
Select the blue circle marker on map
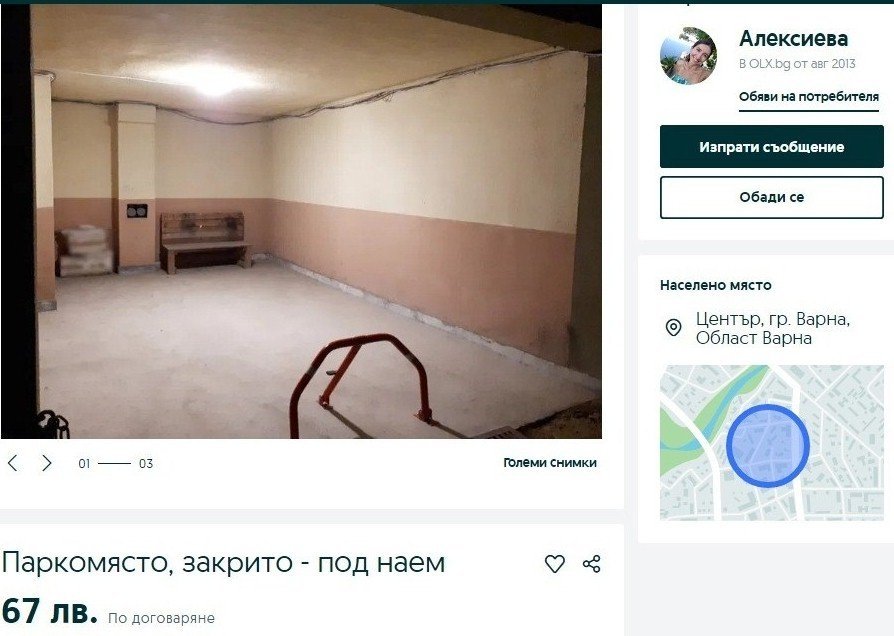point(768,445)
